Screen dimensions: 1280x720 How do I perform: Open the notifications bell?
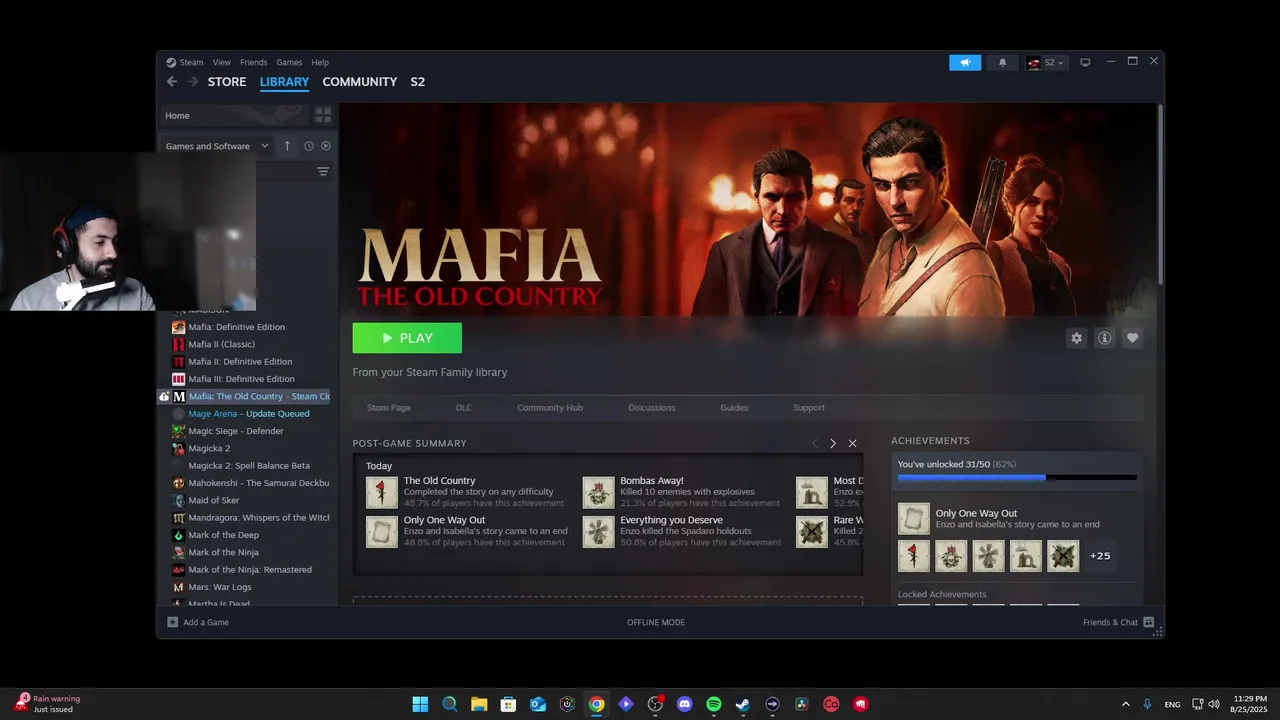tap(1003, 62)
